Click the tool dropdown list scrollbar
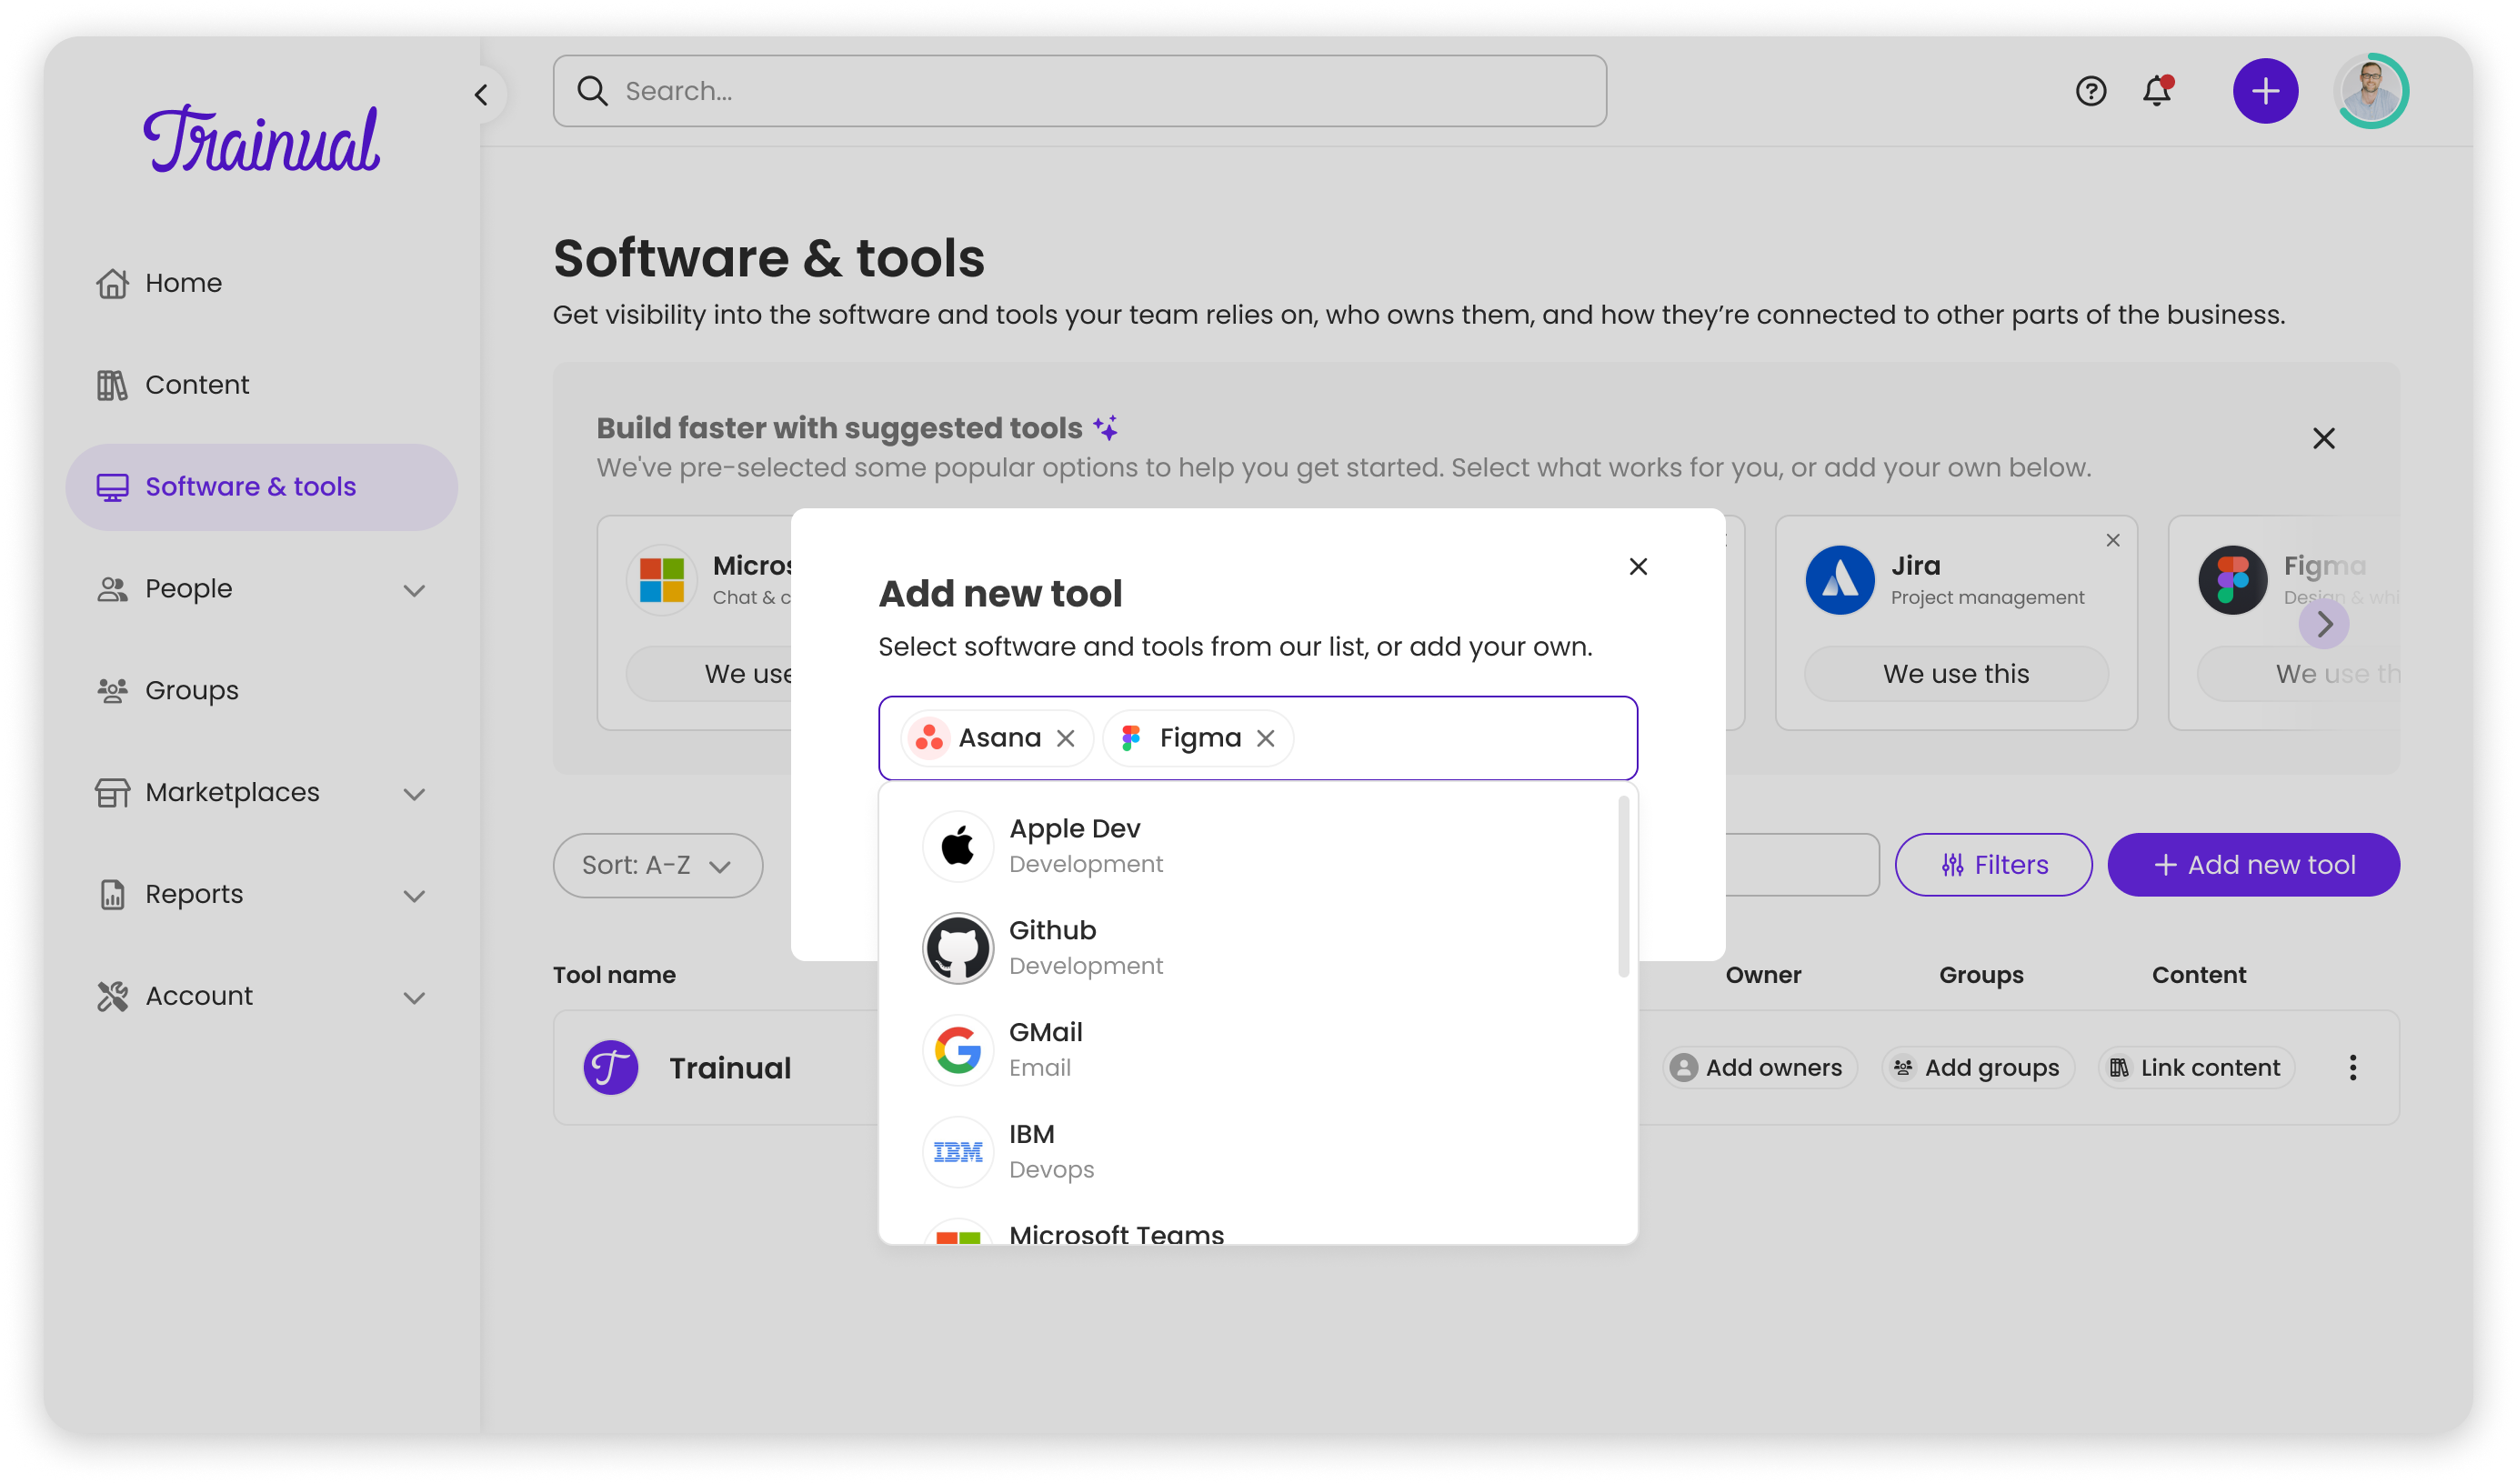This screenshot has width=2517, height=1484. point(1623,885)
